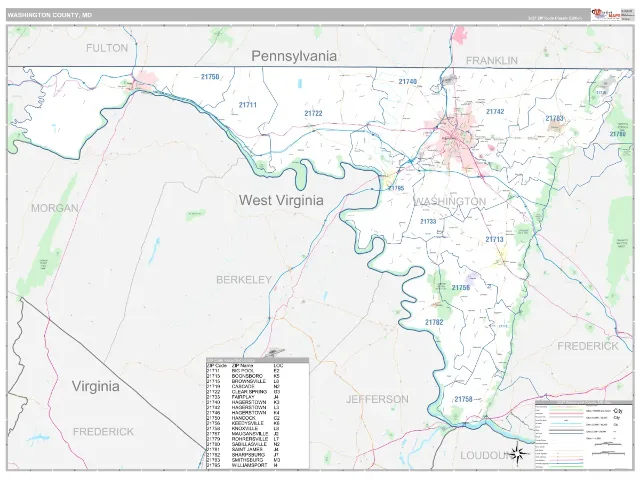
Task: Click the ROHRERSVILLE row in the ZIP table
Action: click(x=258, y=439)
